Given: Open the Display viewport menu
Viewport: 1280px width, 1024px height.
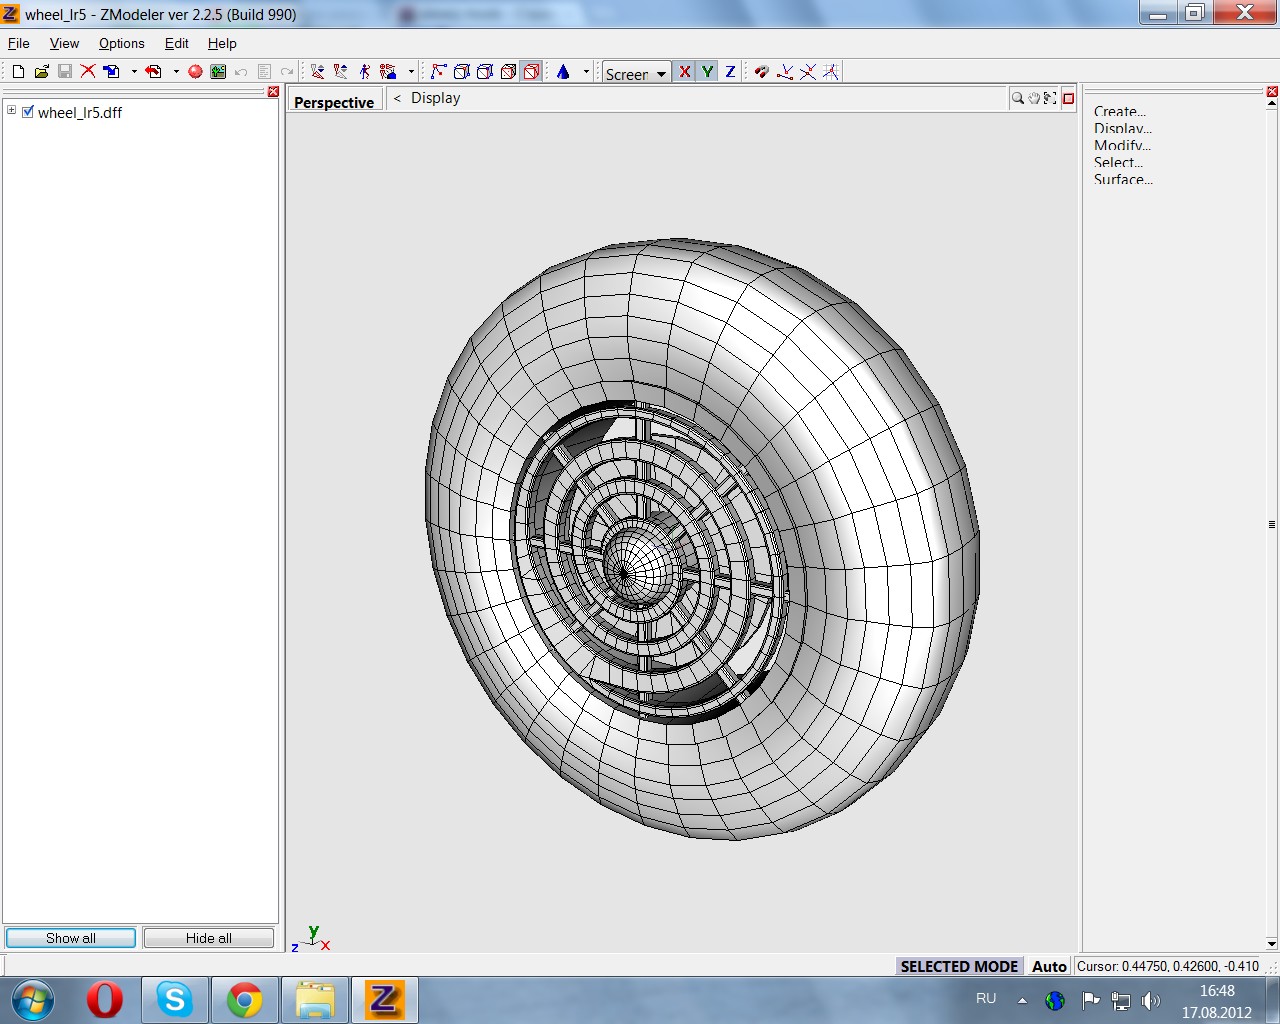Looking at the screenshot, I should (x=436, y=98).
